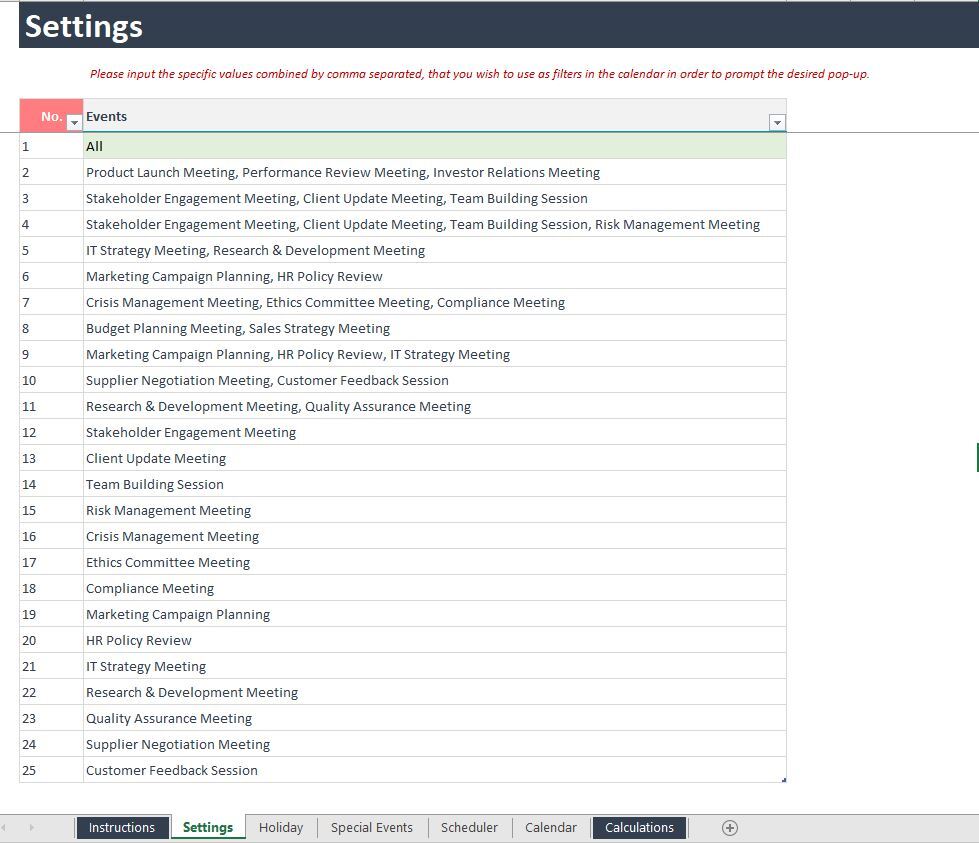Select the number 1 cell in No. column
979x843 pixels.
click(51, 146)
